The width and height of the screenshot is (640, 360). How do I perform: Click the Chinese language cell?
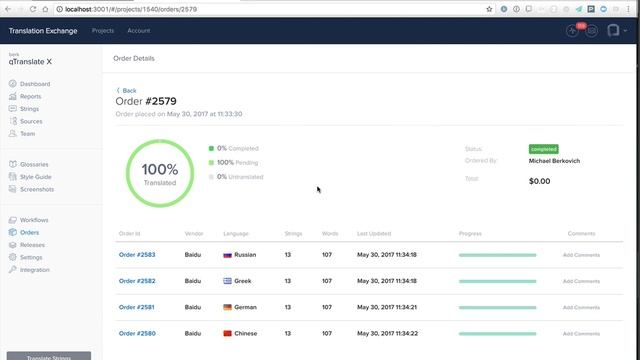(240, 333)
